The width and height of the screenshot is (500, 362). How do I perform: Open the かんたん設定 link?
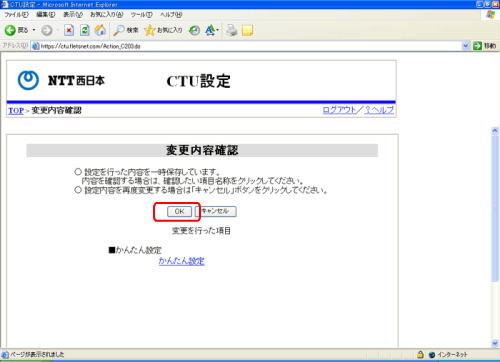point(182,261)
